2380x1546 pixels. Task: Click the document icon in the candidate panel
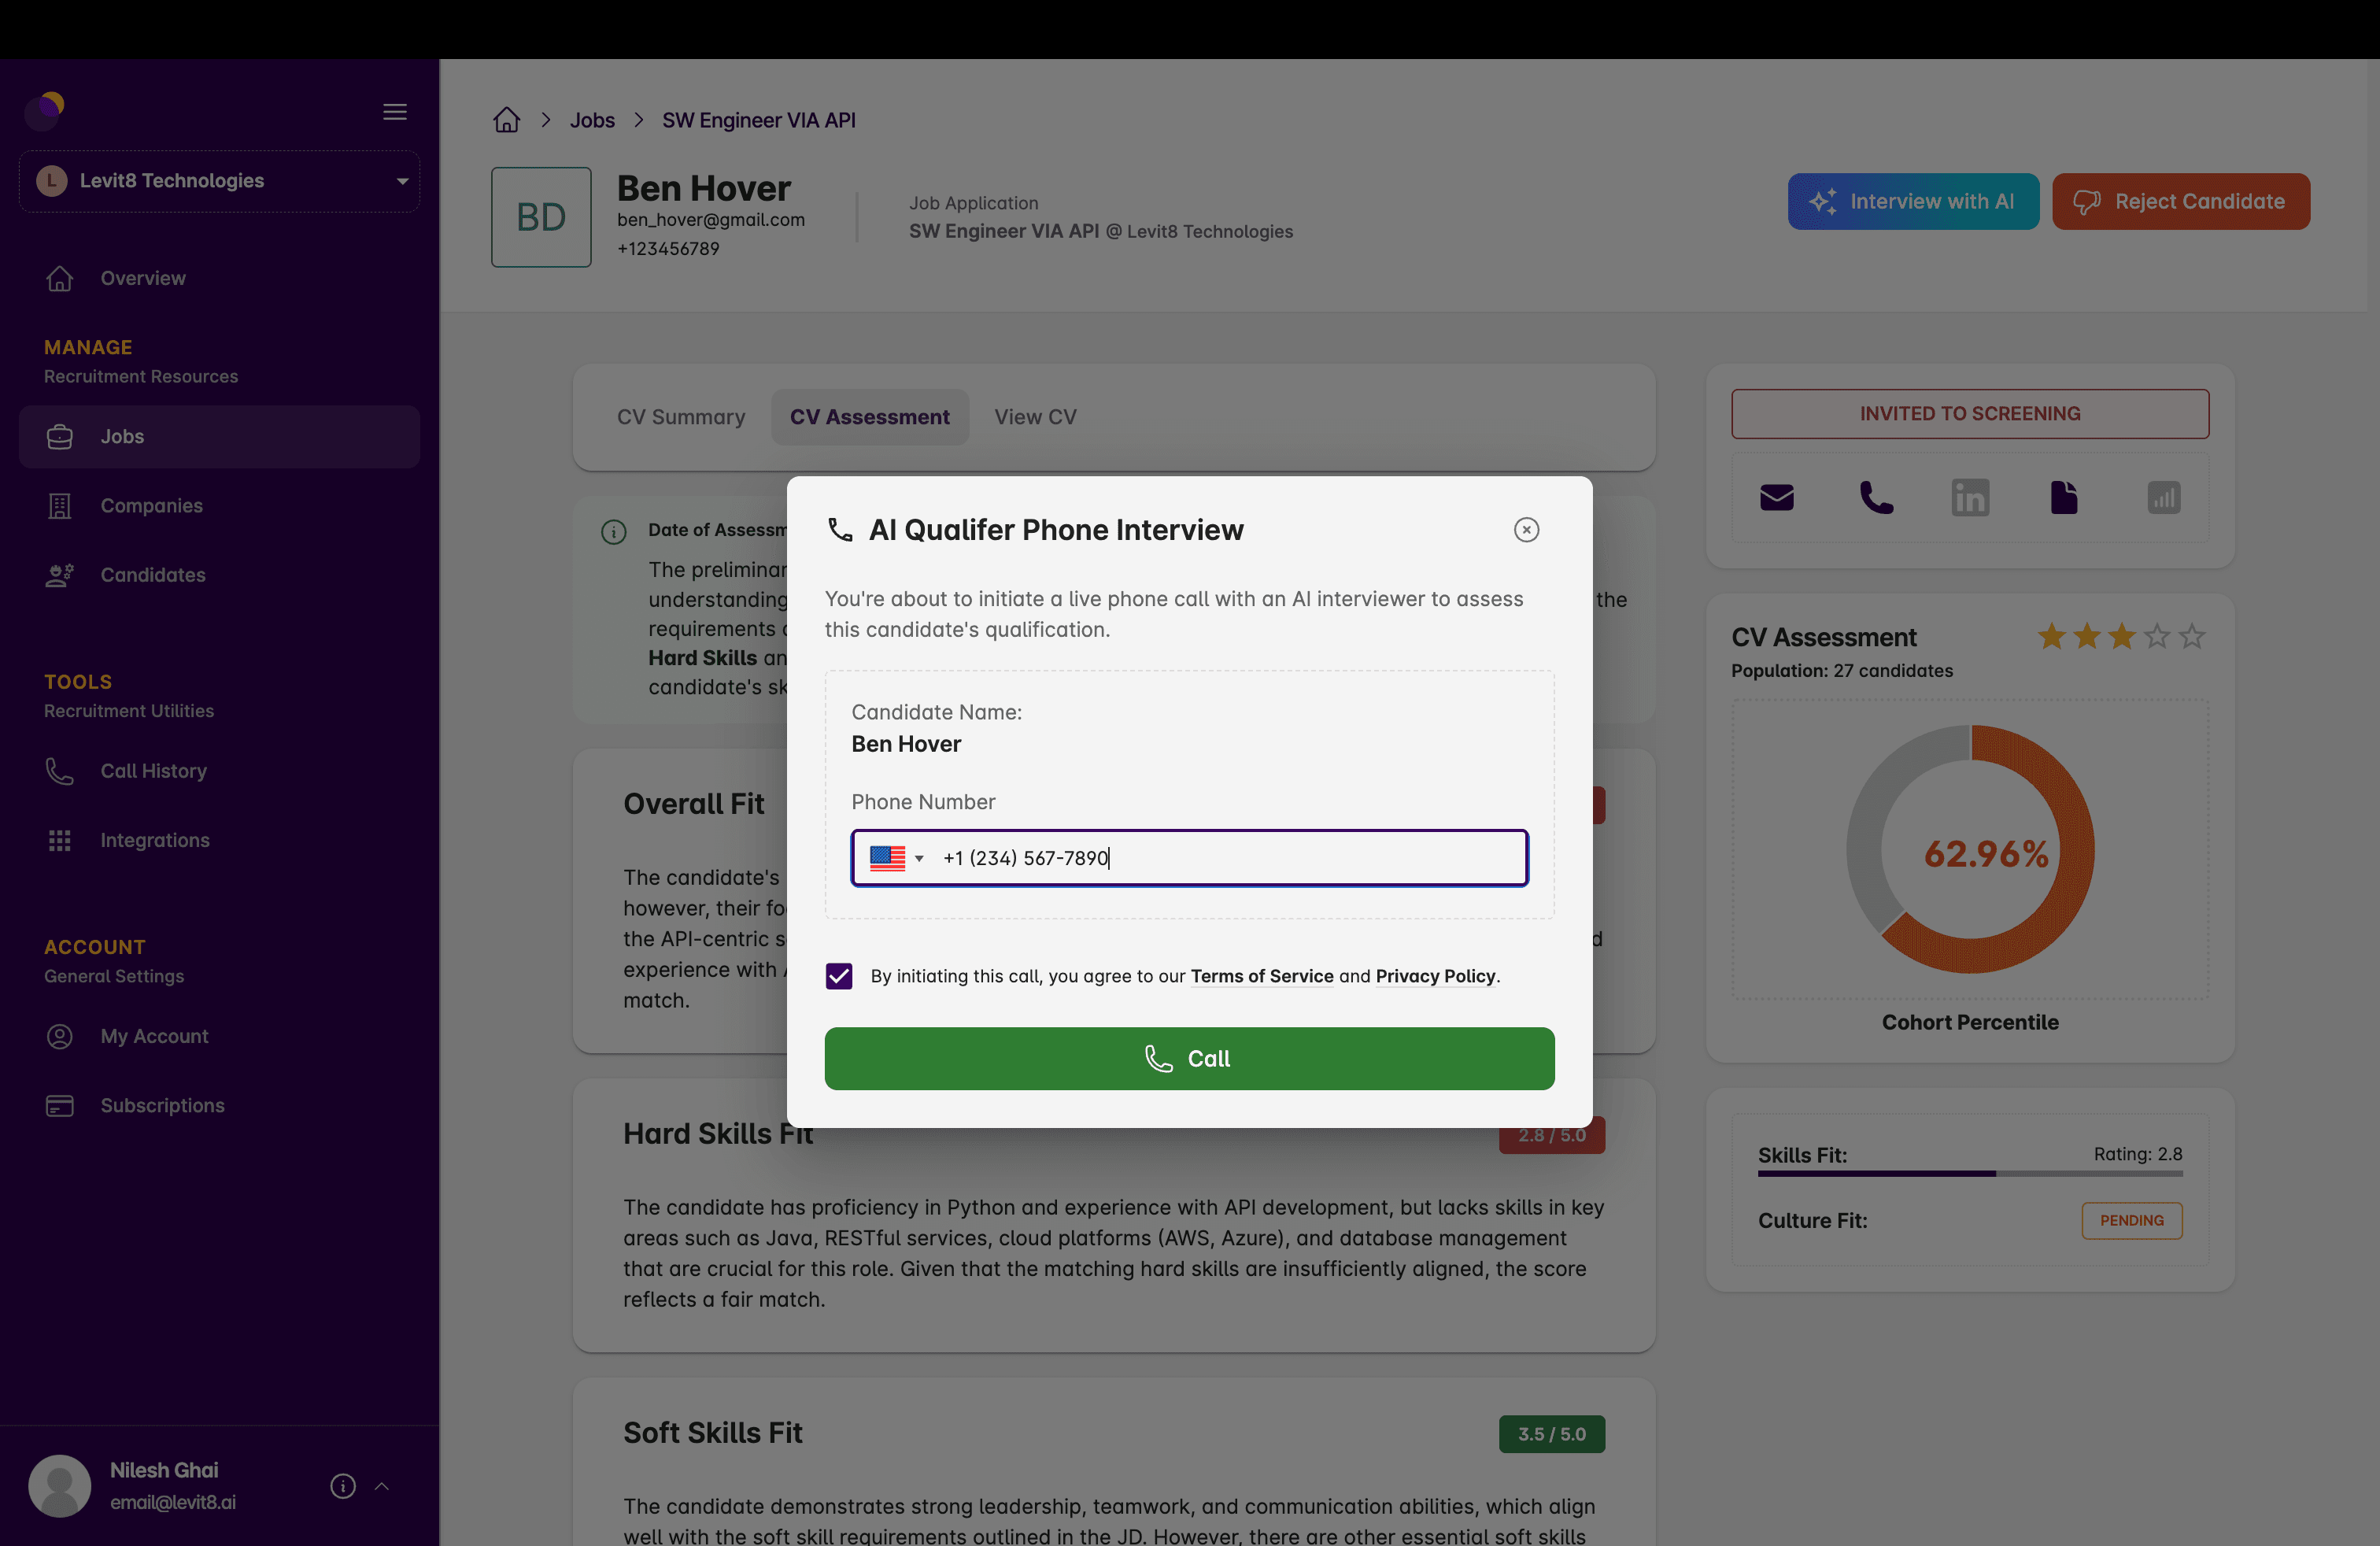pyautogui.click(x=2065, y=497)
